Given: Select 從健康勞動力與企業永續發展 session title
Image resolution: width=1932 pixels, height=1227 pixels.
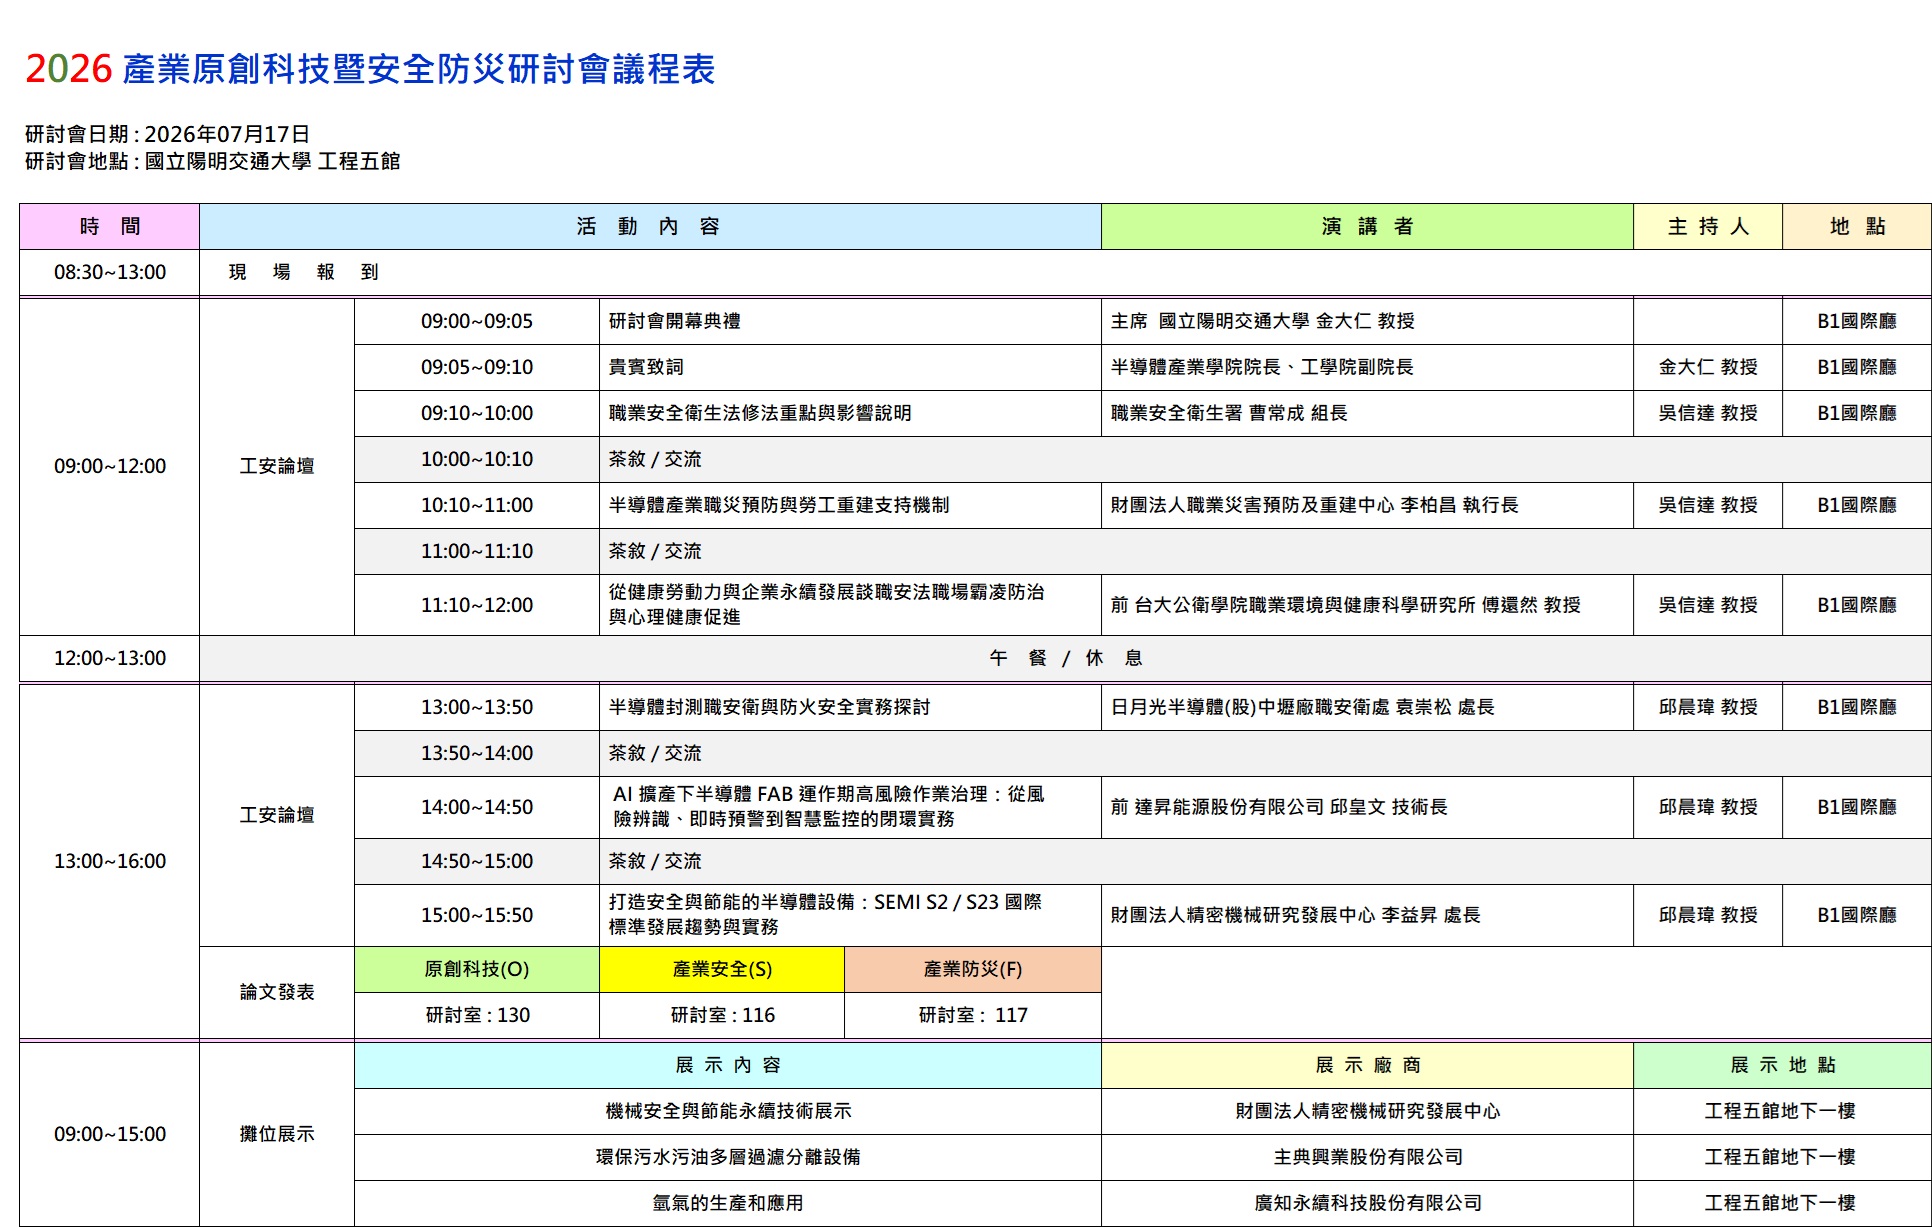Looking at the screenshot, I should click(x=827, y=604).
